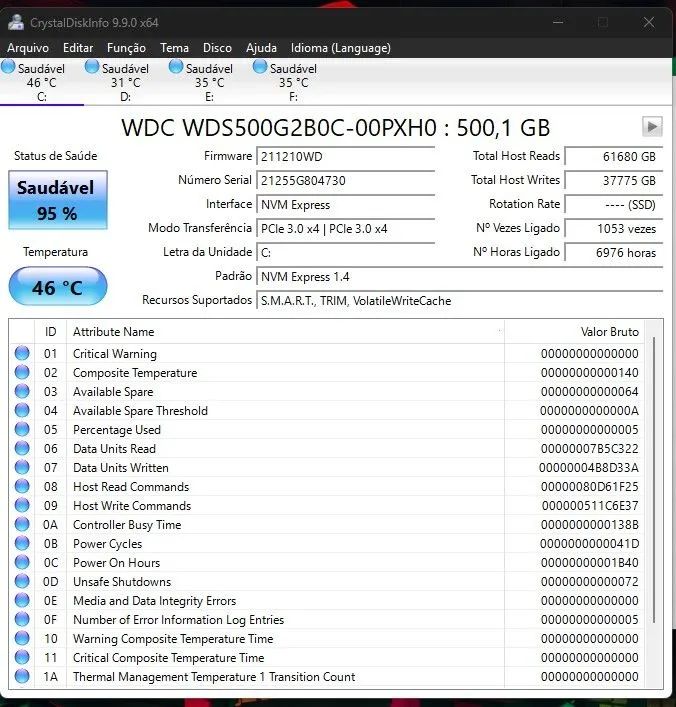Click Total Host Writes value 37775 GB
676x707 pixels.
(x=614, y=181)
